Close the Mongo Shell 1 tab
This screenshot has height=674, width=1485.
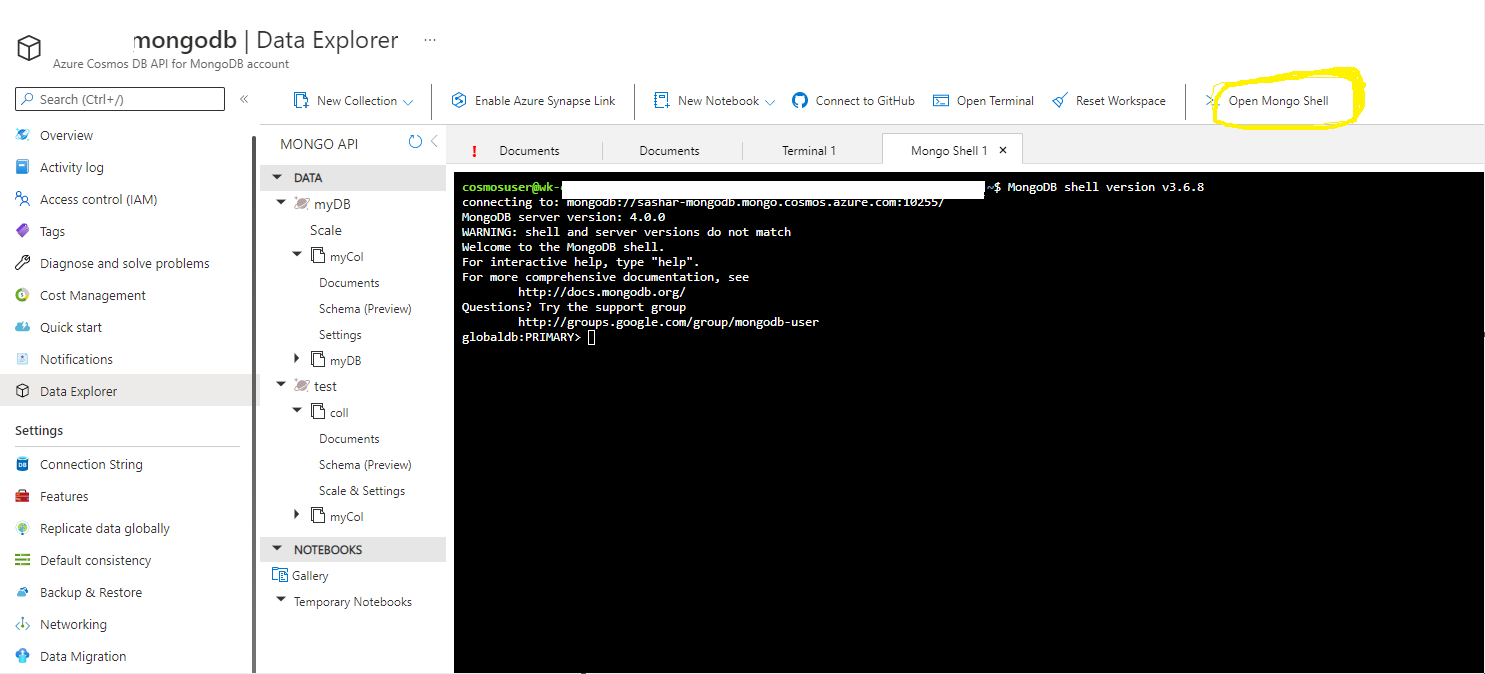pos(1004,150)
